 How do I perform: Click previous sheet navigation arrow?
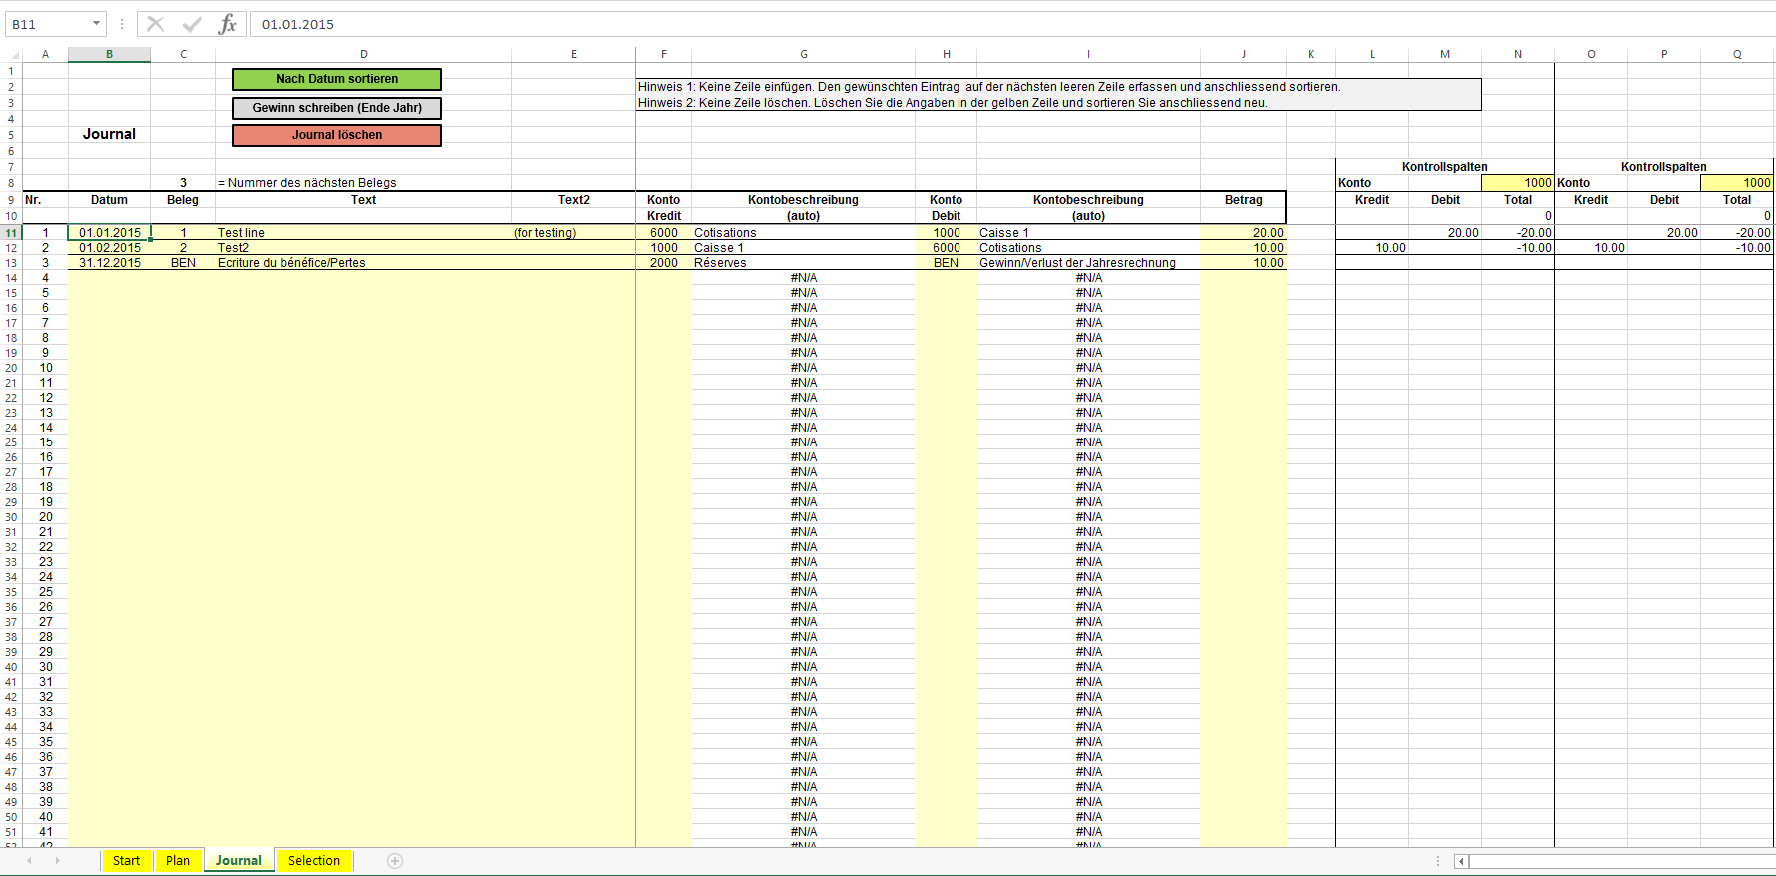click(x=29, y=860)
